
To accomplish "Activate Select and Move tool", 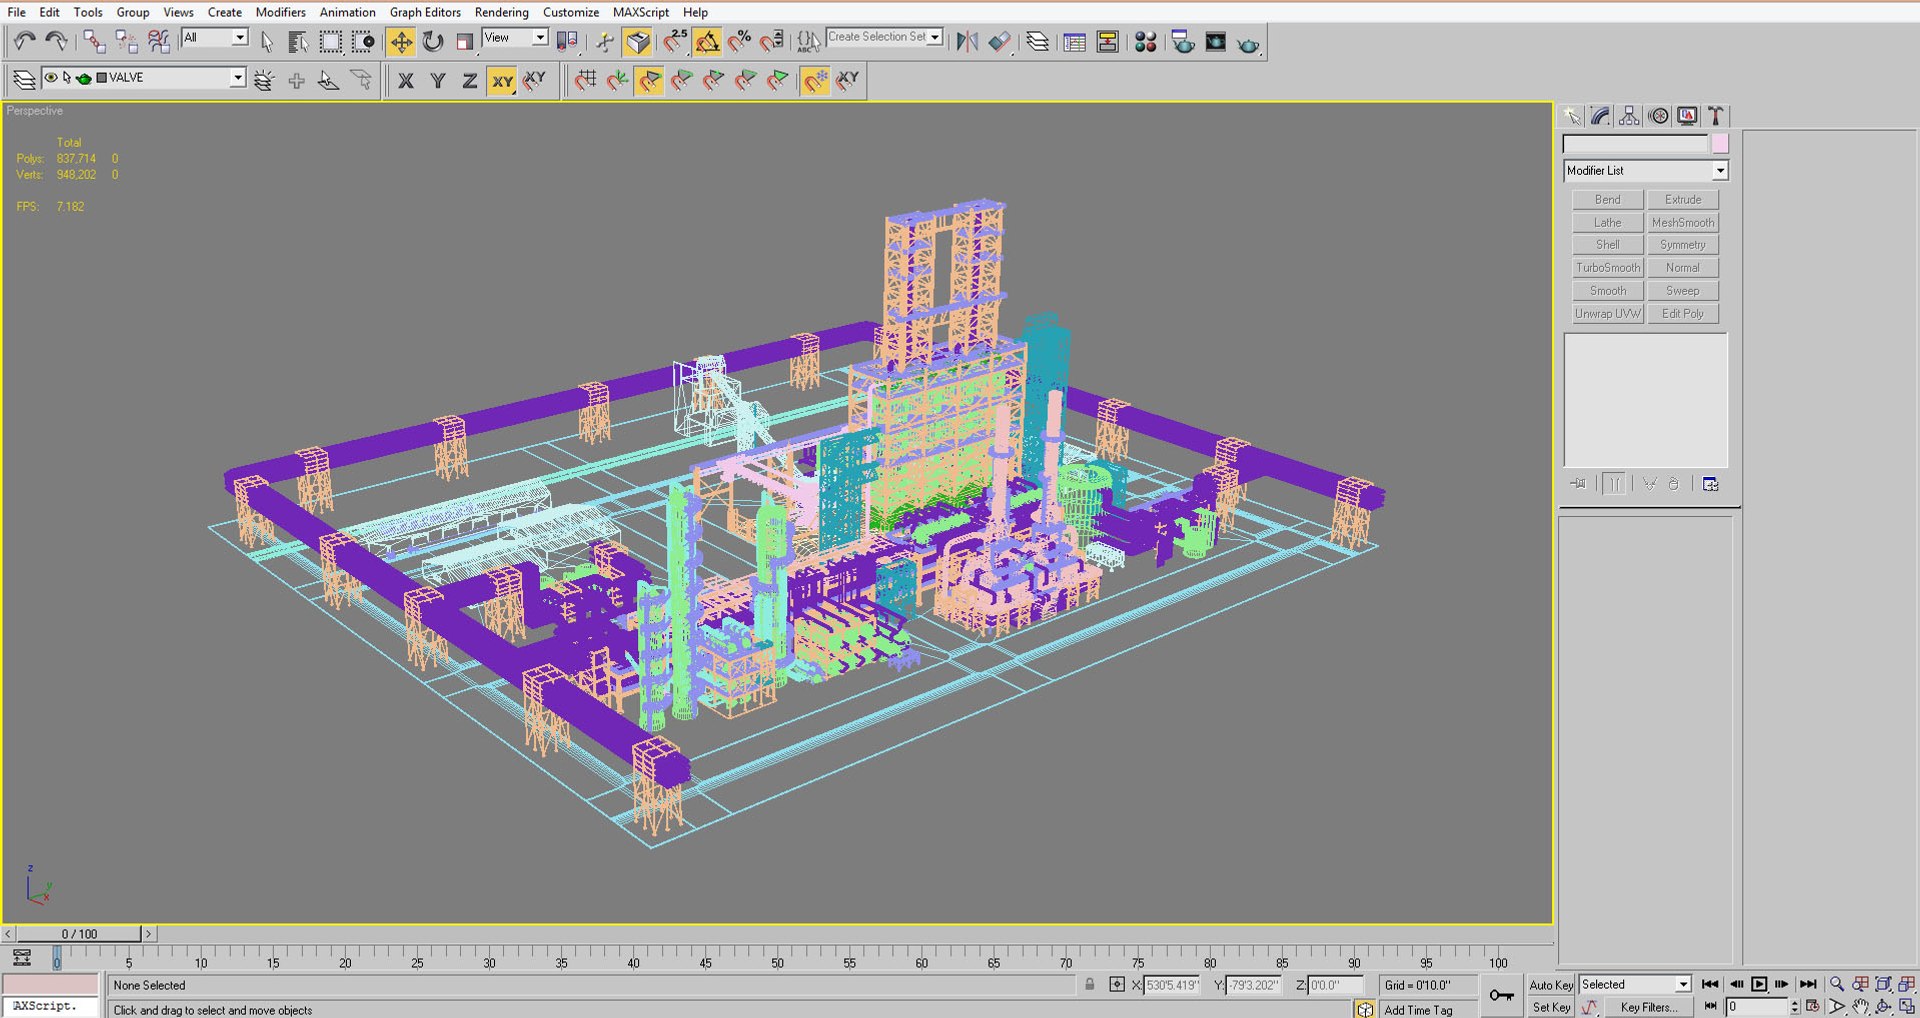I will pos(401,41).
